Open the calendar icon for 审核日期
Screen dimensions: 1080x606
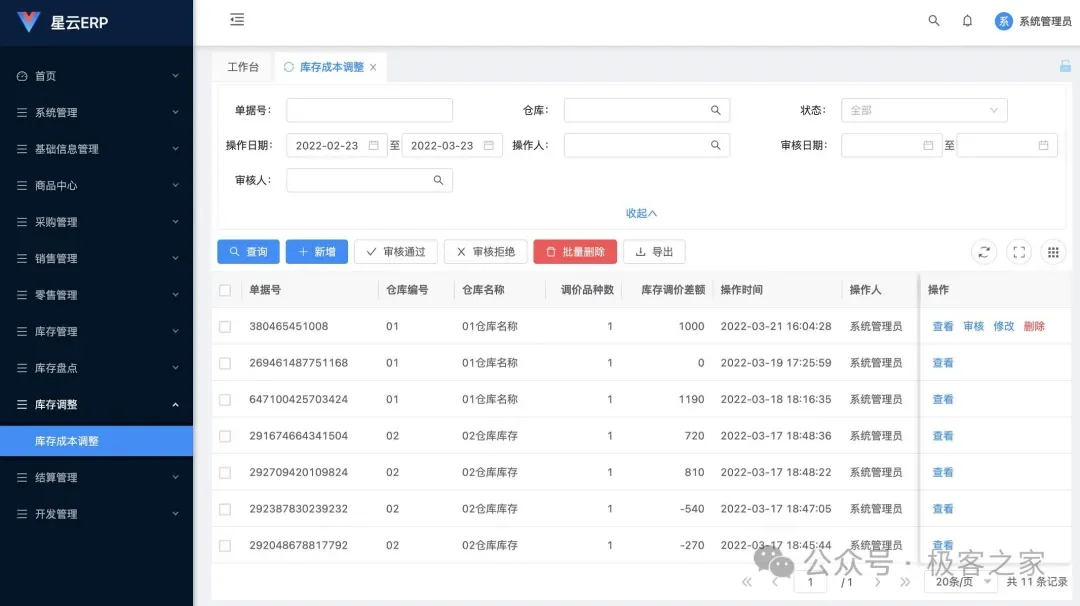point(928,145)
